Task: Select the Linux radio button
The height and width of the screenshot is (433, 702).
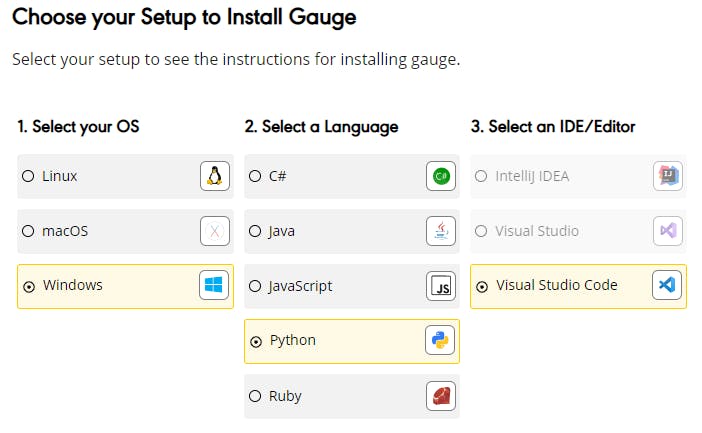Action: [x=28, y=176]
